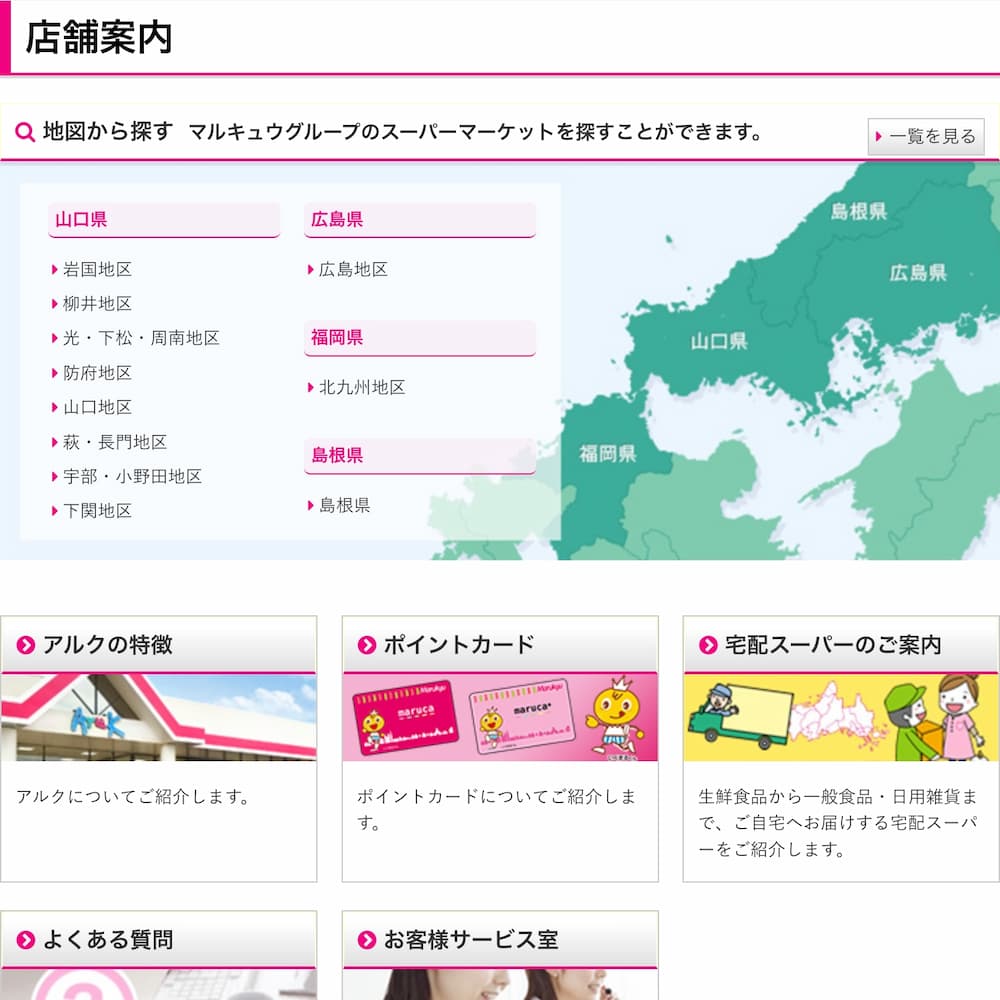This screenshot has width=1000, height=1000.
Task: Click 福岡県 region on the map
Action: tap(607, 454)
